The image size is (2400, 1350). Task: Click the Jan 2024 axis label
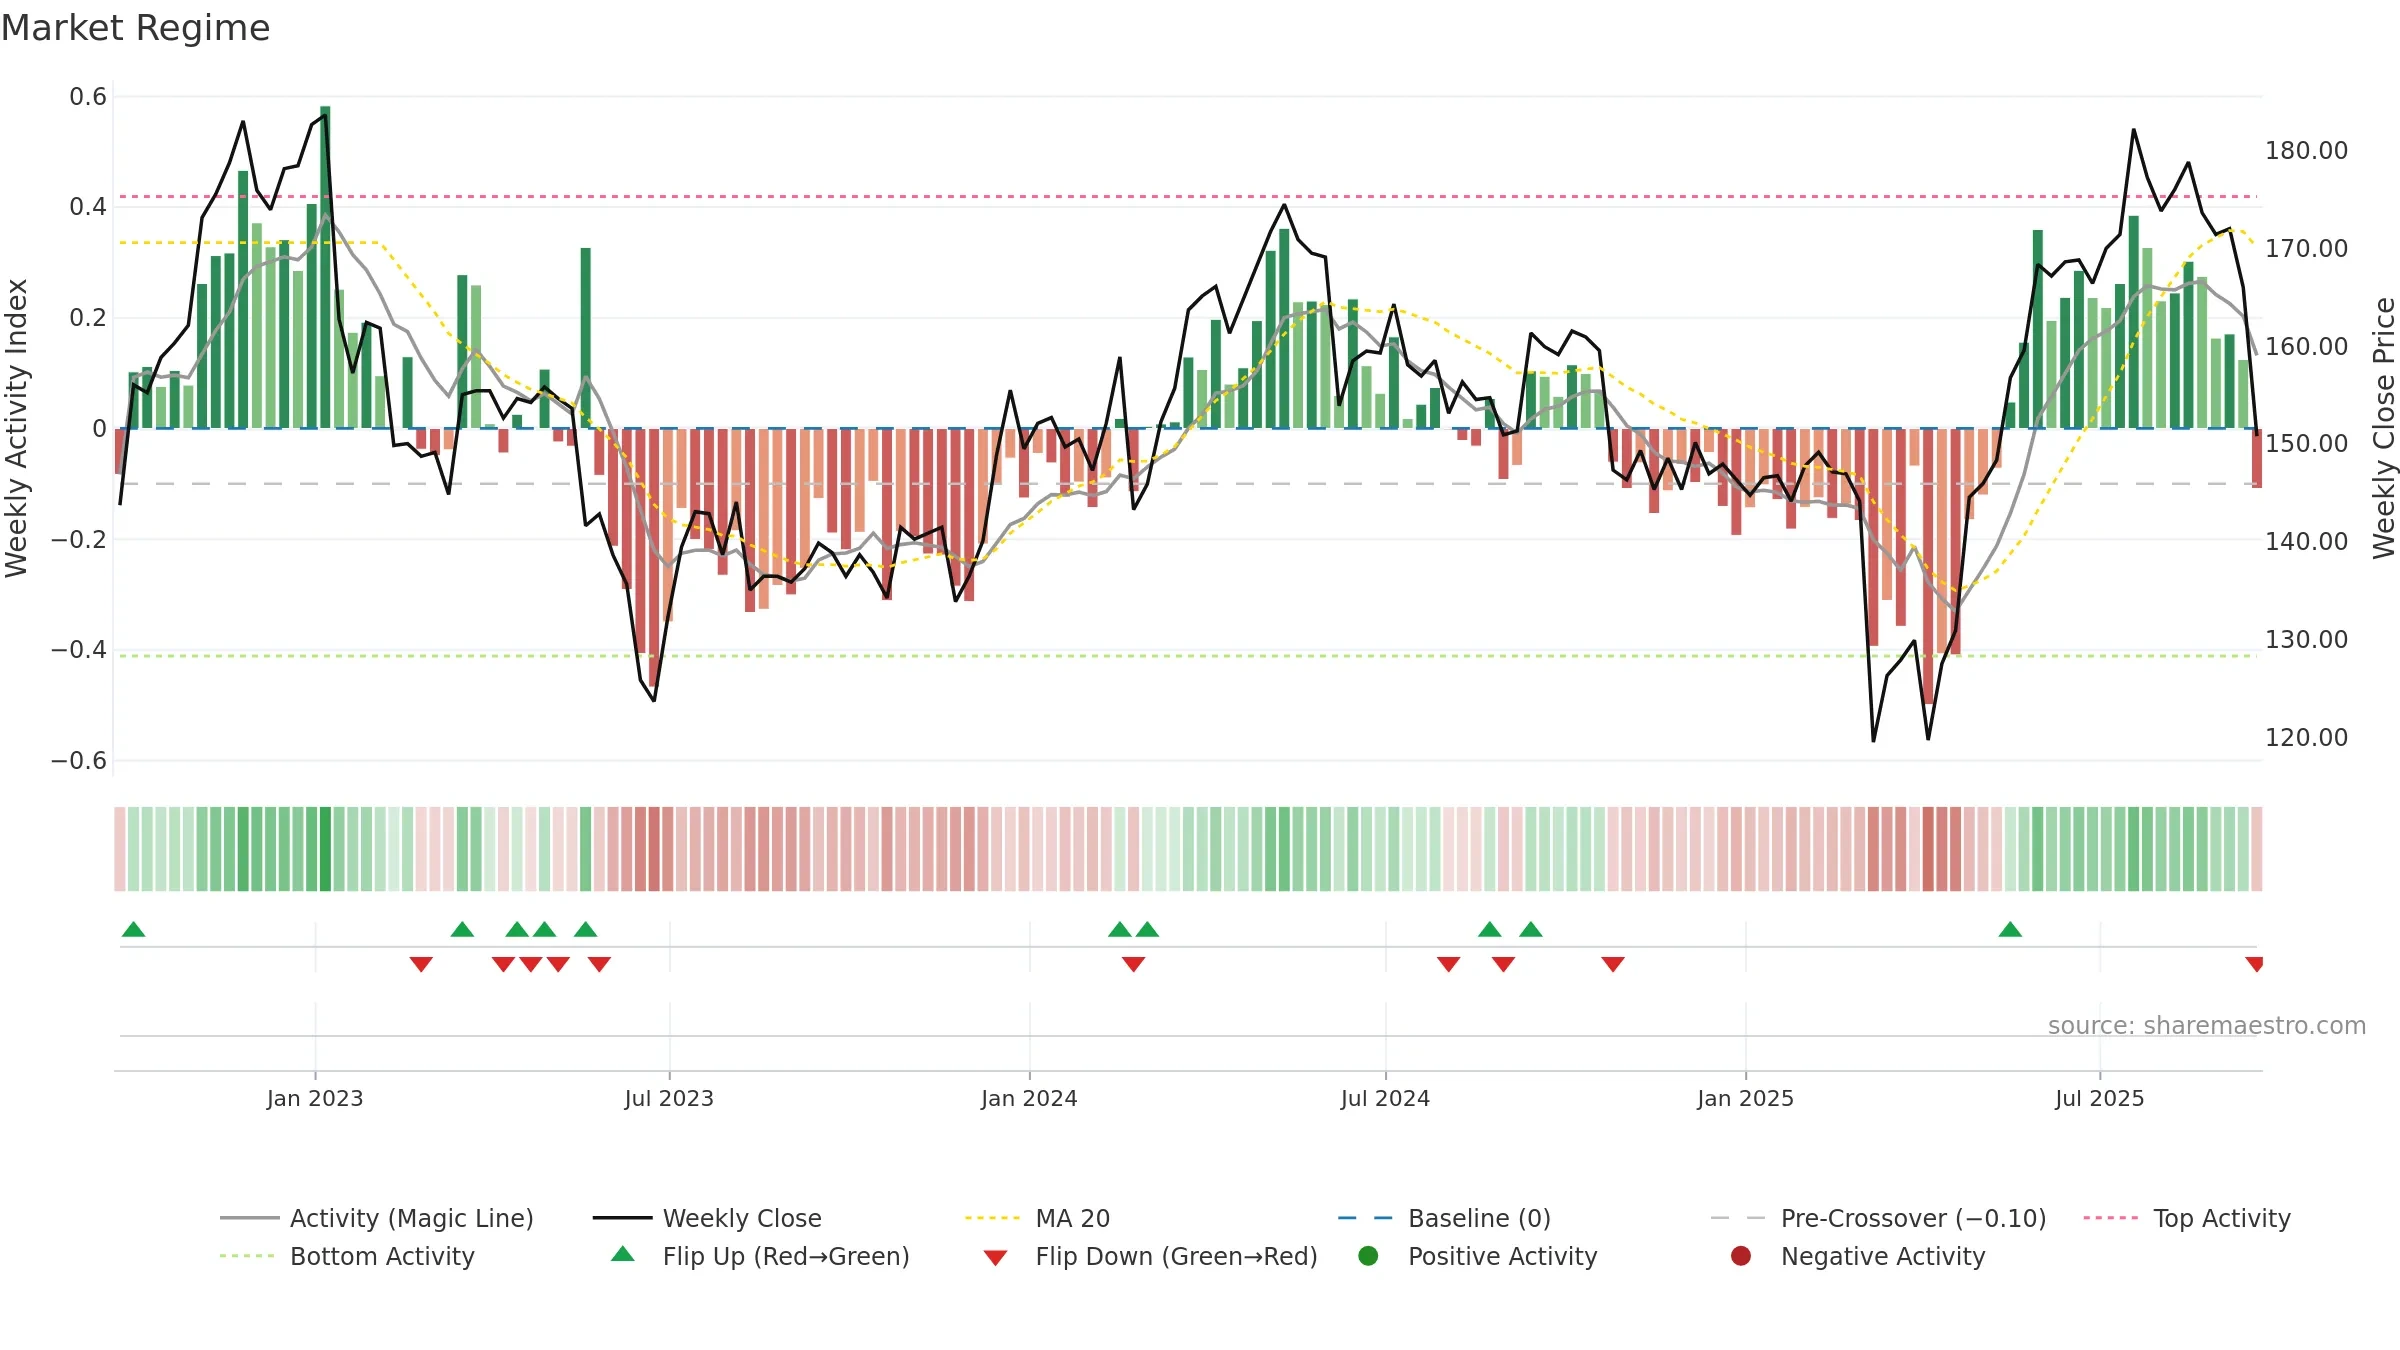(x=1029, y=1098)
